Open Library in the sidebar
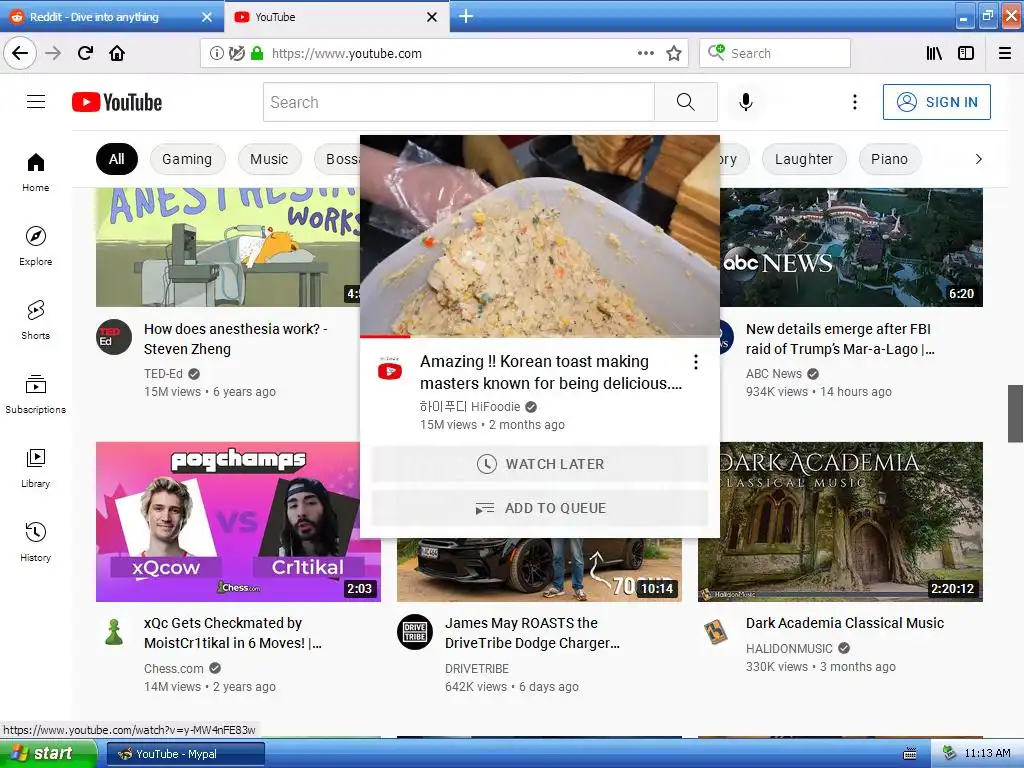The height and width of the screenshot is (768, 1024). click(x=36, y=468)
